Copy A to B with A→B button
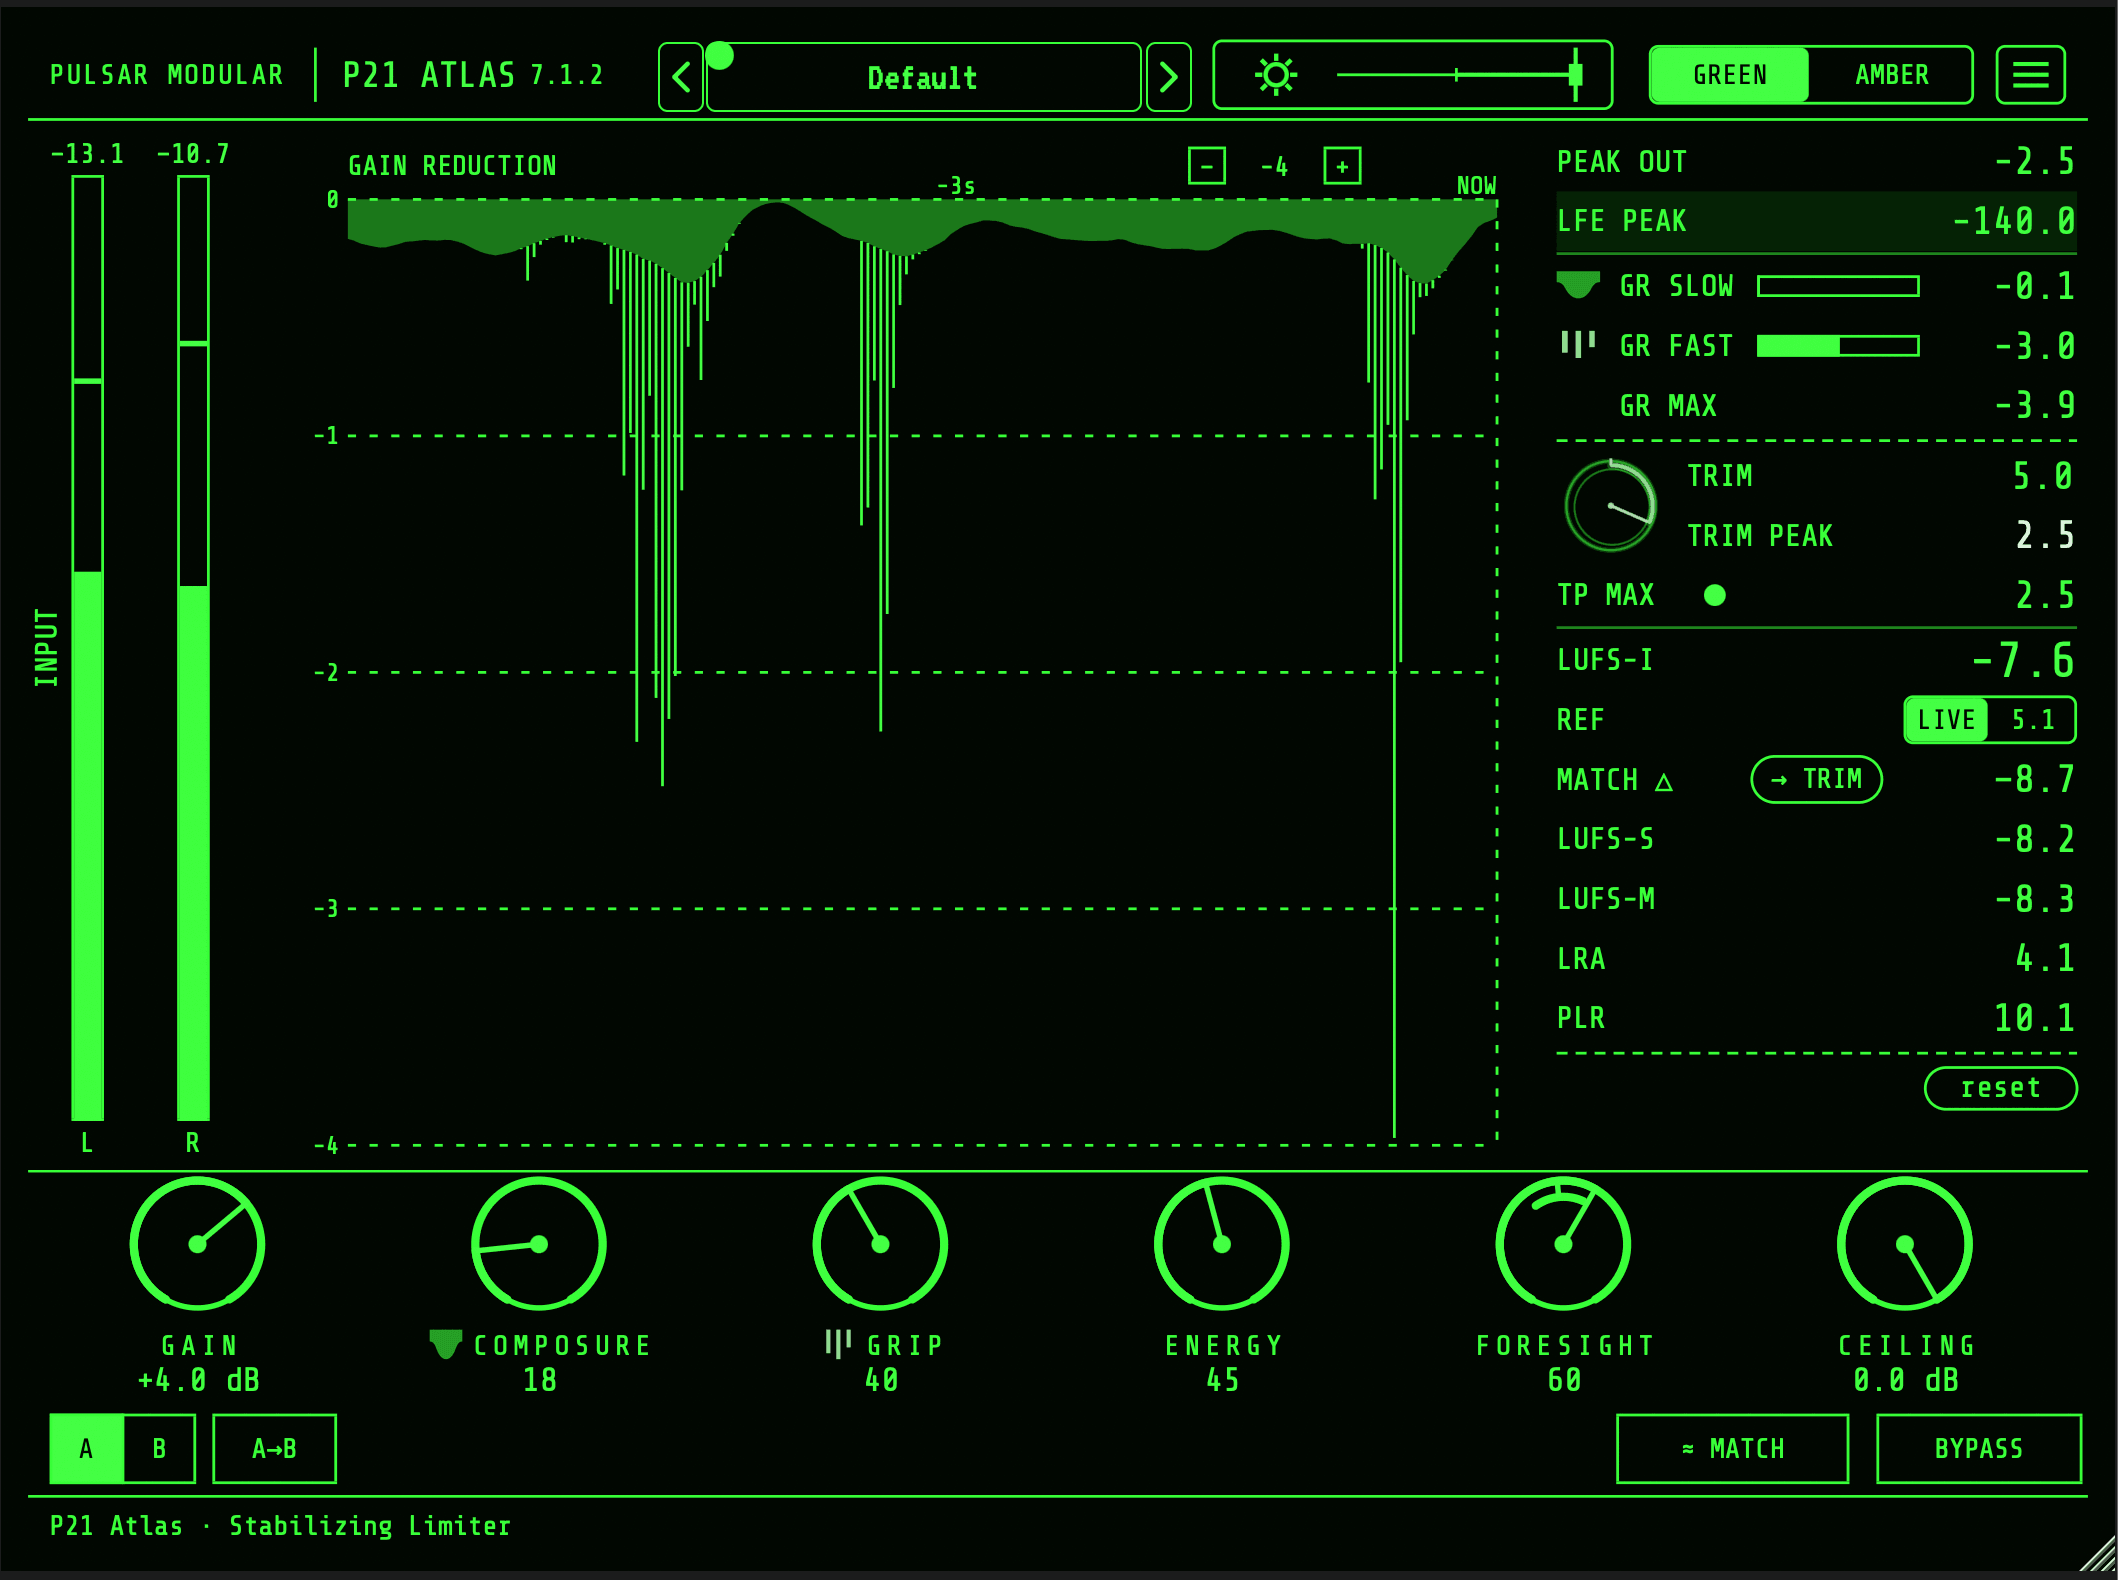2118x1580 pixels. 274,1449
